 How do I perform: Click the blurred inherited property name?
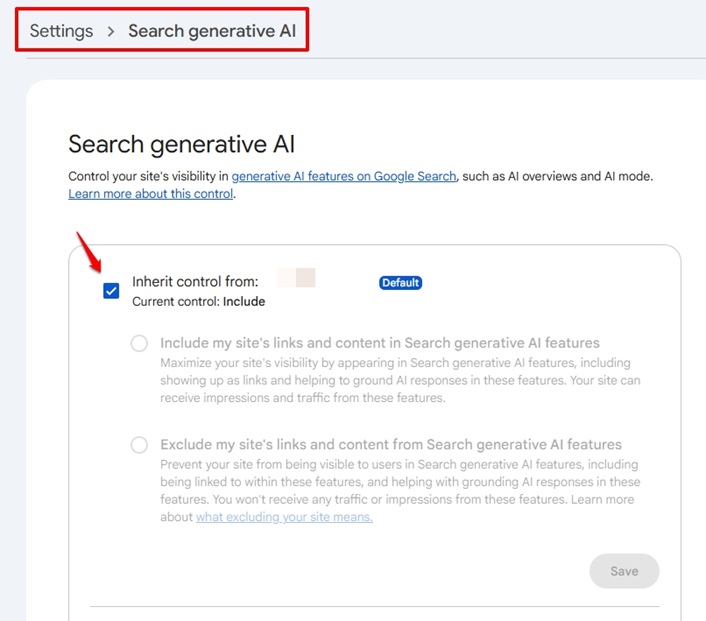(x=296, y=277)
